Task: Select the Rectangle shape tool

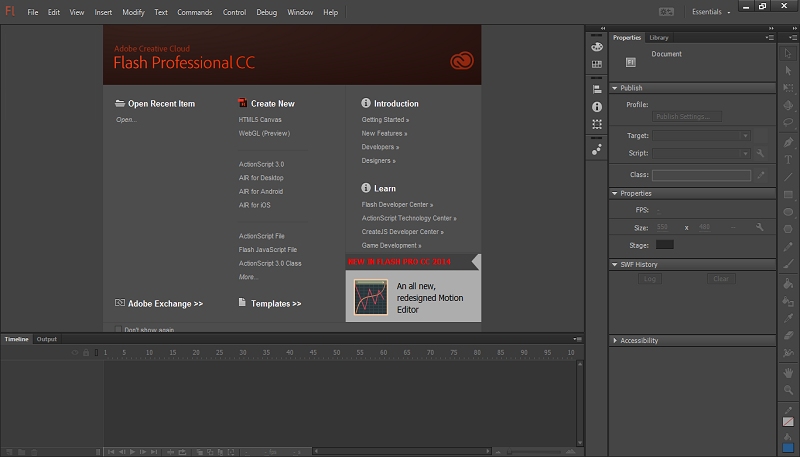Action: 788,194
